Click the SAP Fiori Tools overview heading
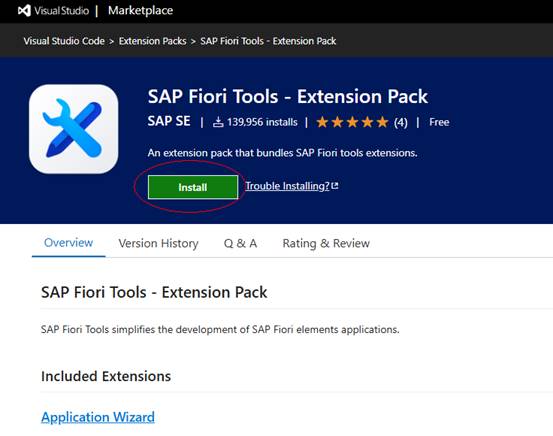Image resolution: width=553 pixels, height=436 pixels. (154, 292)
